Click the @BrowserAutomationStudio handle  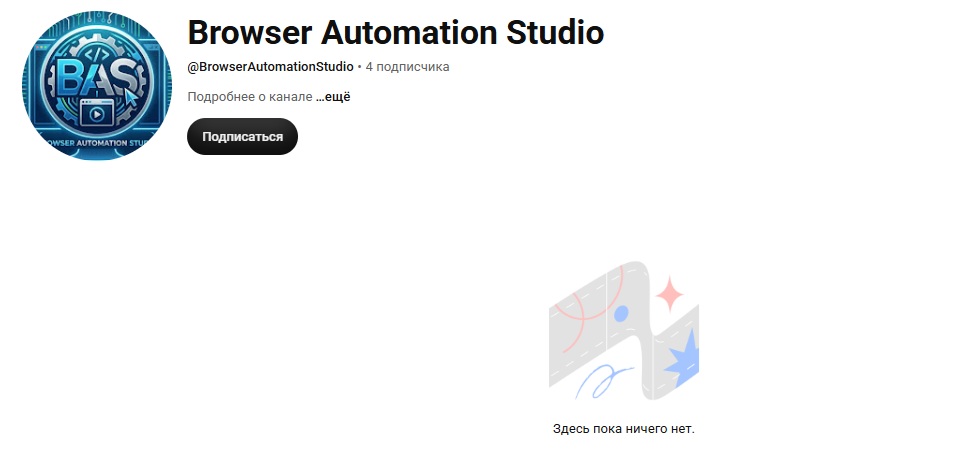tap(271, 67)
